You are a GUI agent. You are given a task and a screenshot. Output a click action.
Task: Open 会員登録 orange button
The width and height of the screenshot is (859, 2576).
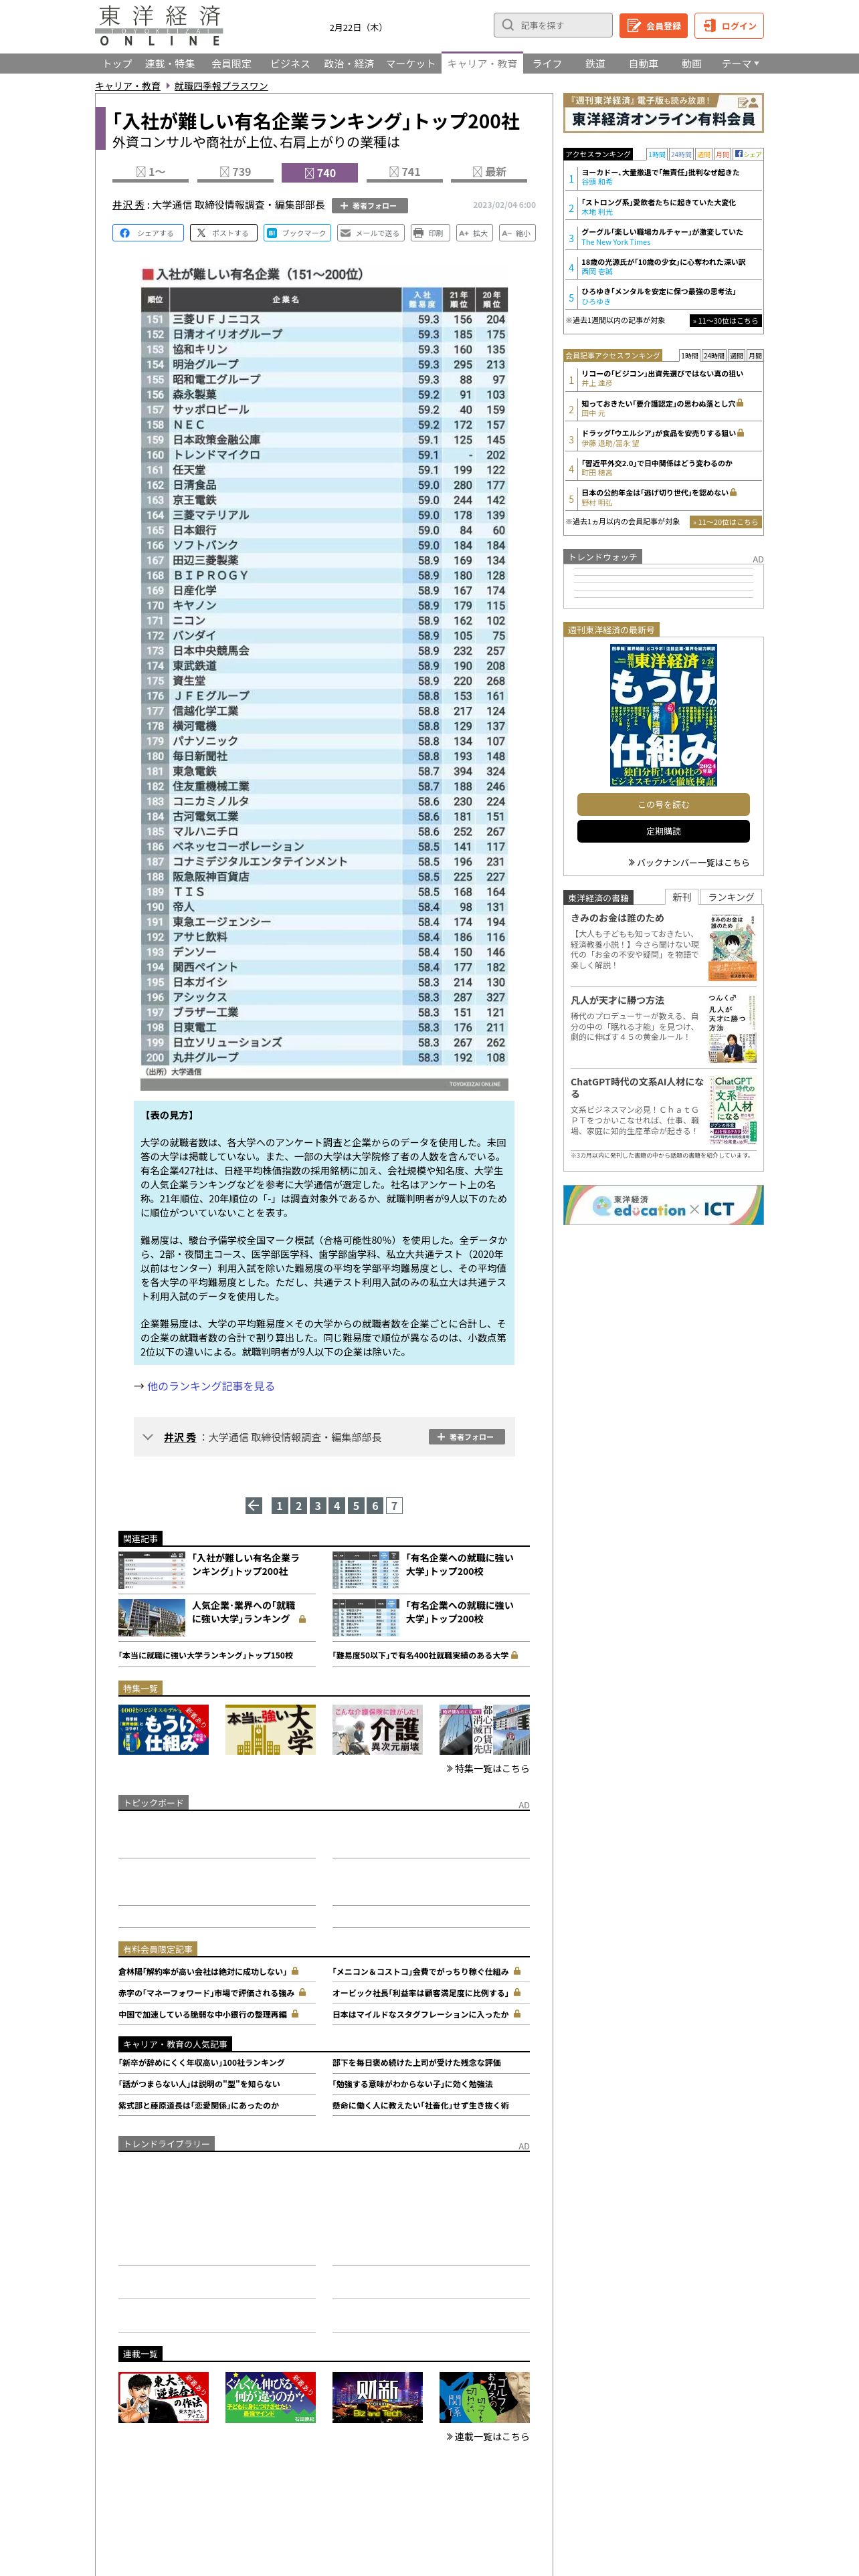point(652,25)
